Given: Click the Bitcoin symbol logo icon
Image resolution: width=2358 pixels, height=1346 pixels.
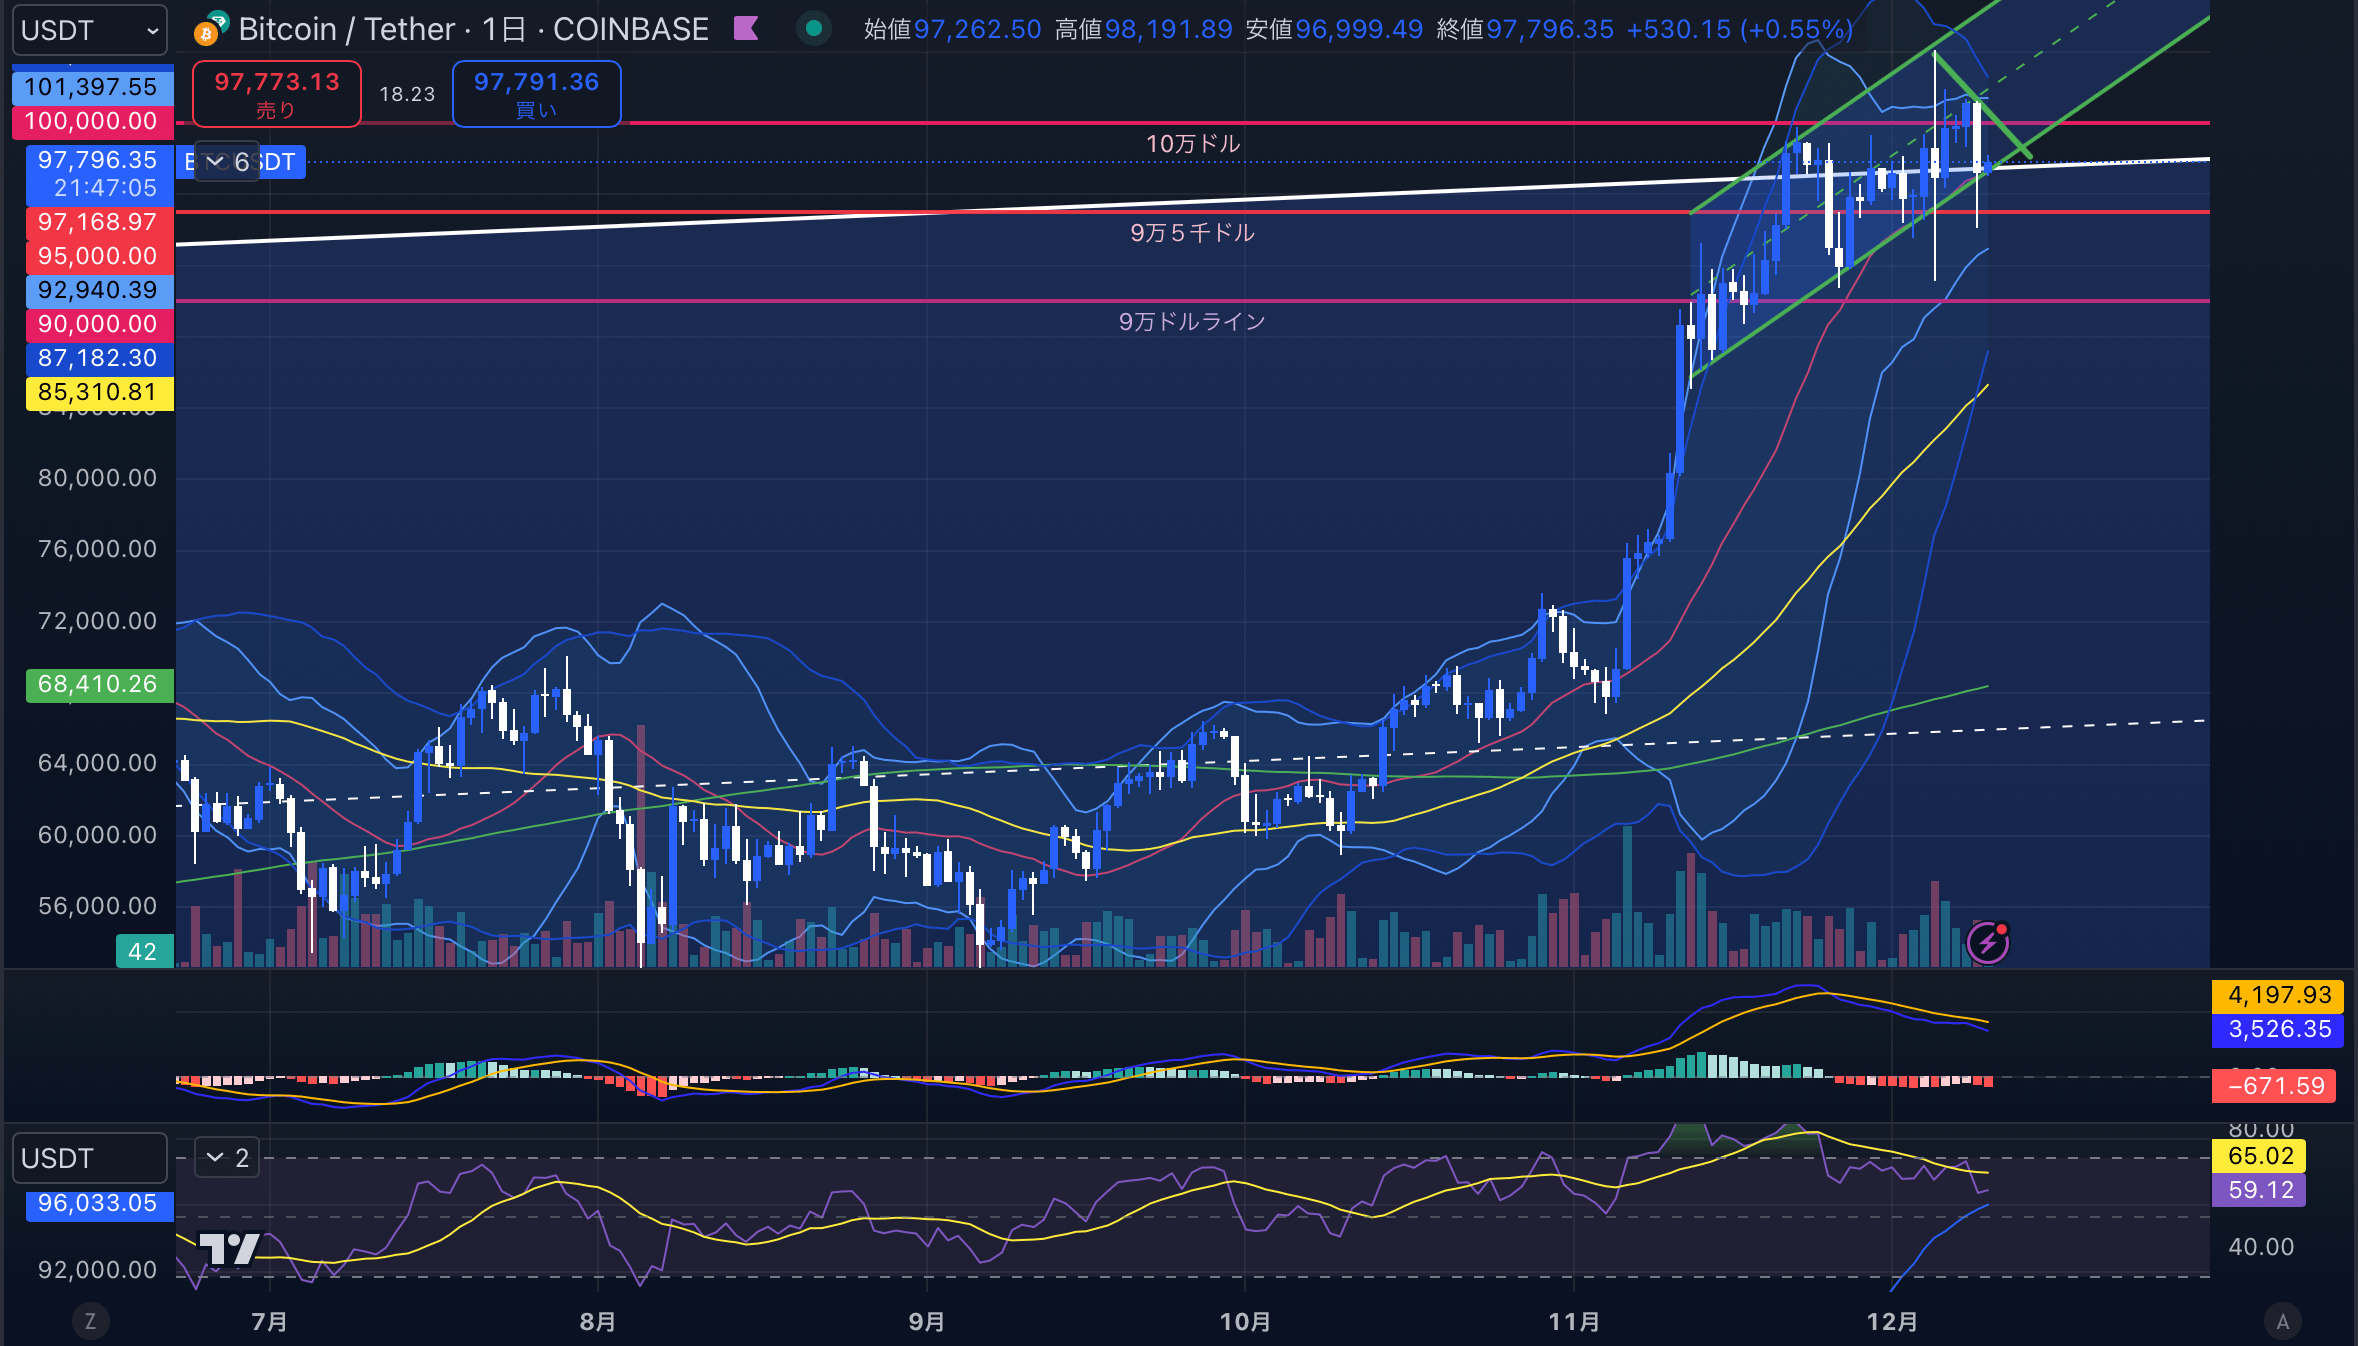Looking at the screenshot, I should pyautogui.click(x=210, y=29).
